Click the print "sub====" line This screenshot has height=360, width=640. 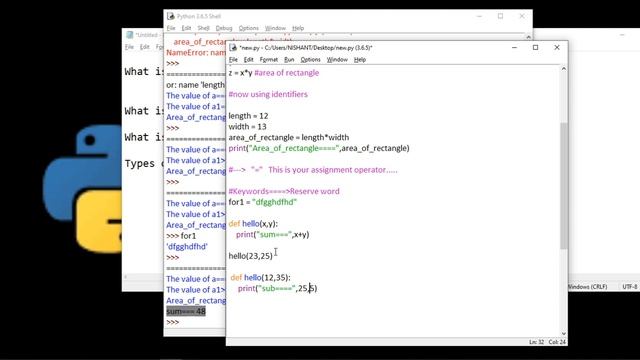(x=278, y=289)
